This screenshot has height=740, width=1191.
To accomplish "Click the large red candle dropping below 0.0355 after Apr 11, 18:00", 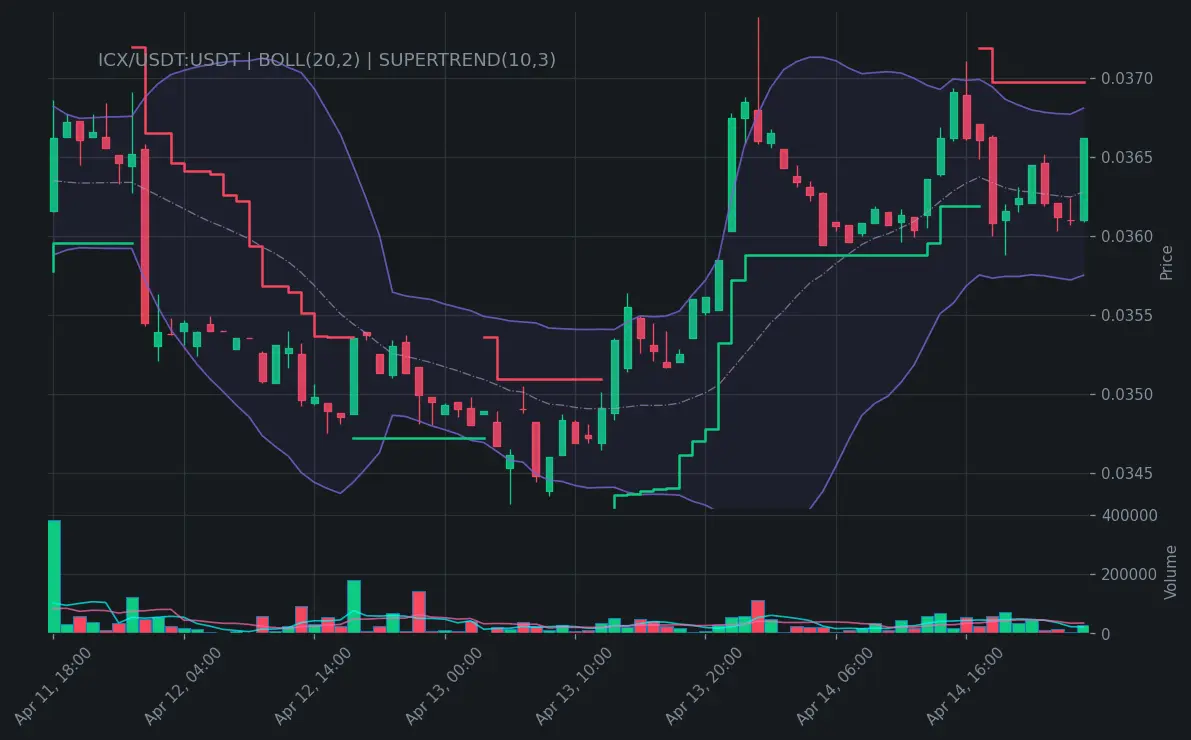I will click(145, 236).
